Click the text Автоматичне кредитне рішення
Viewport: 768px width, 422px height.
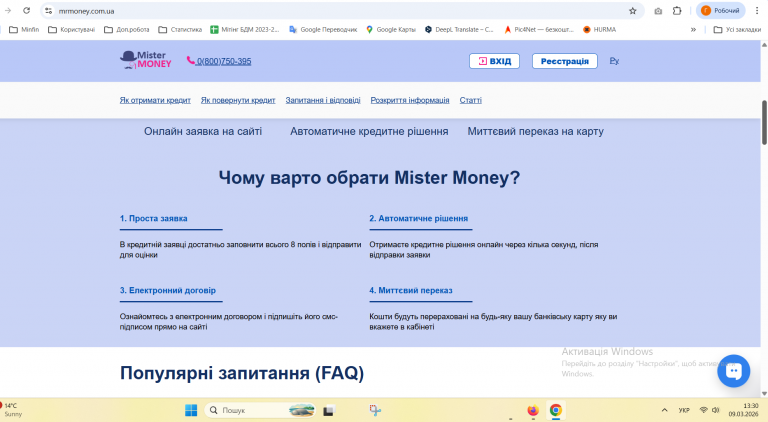(x=369, y=131)
